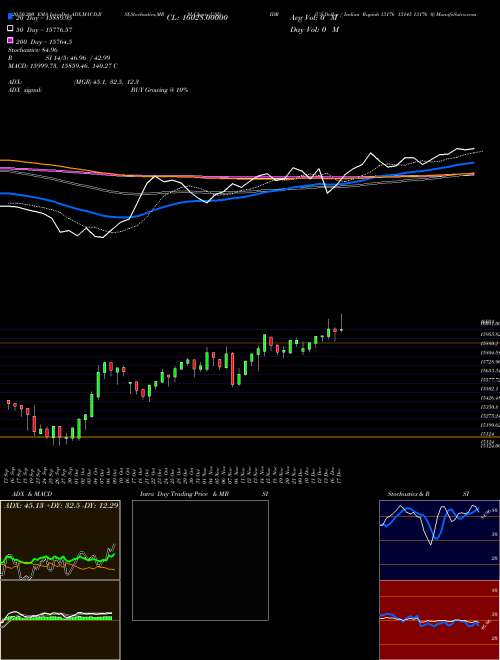Select the '50 Day - 15776.57' legend text

(x=44, y=29)
